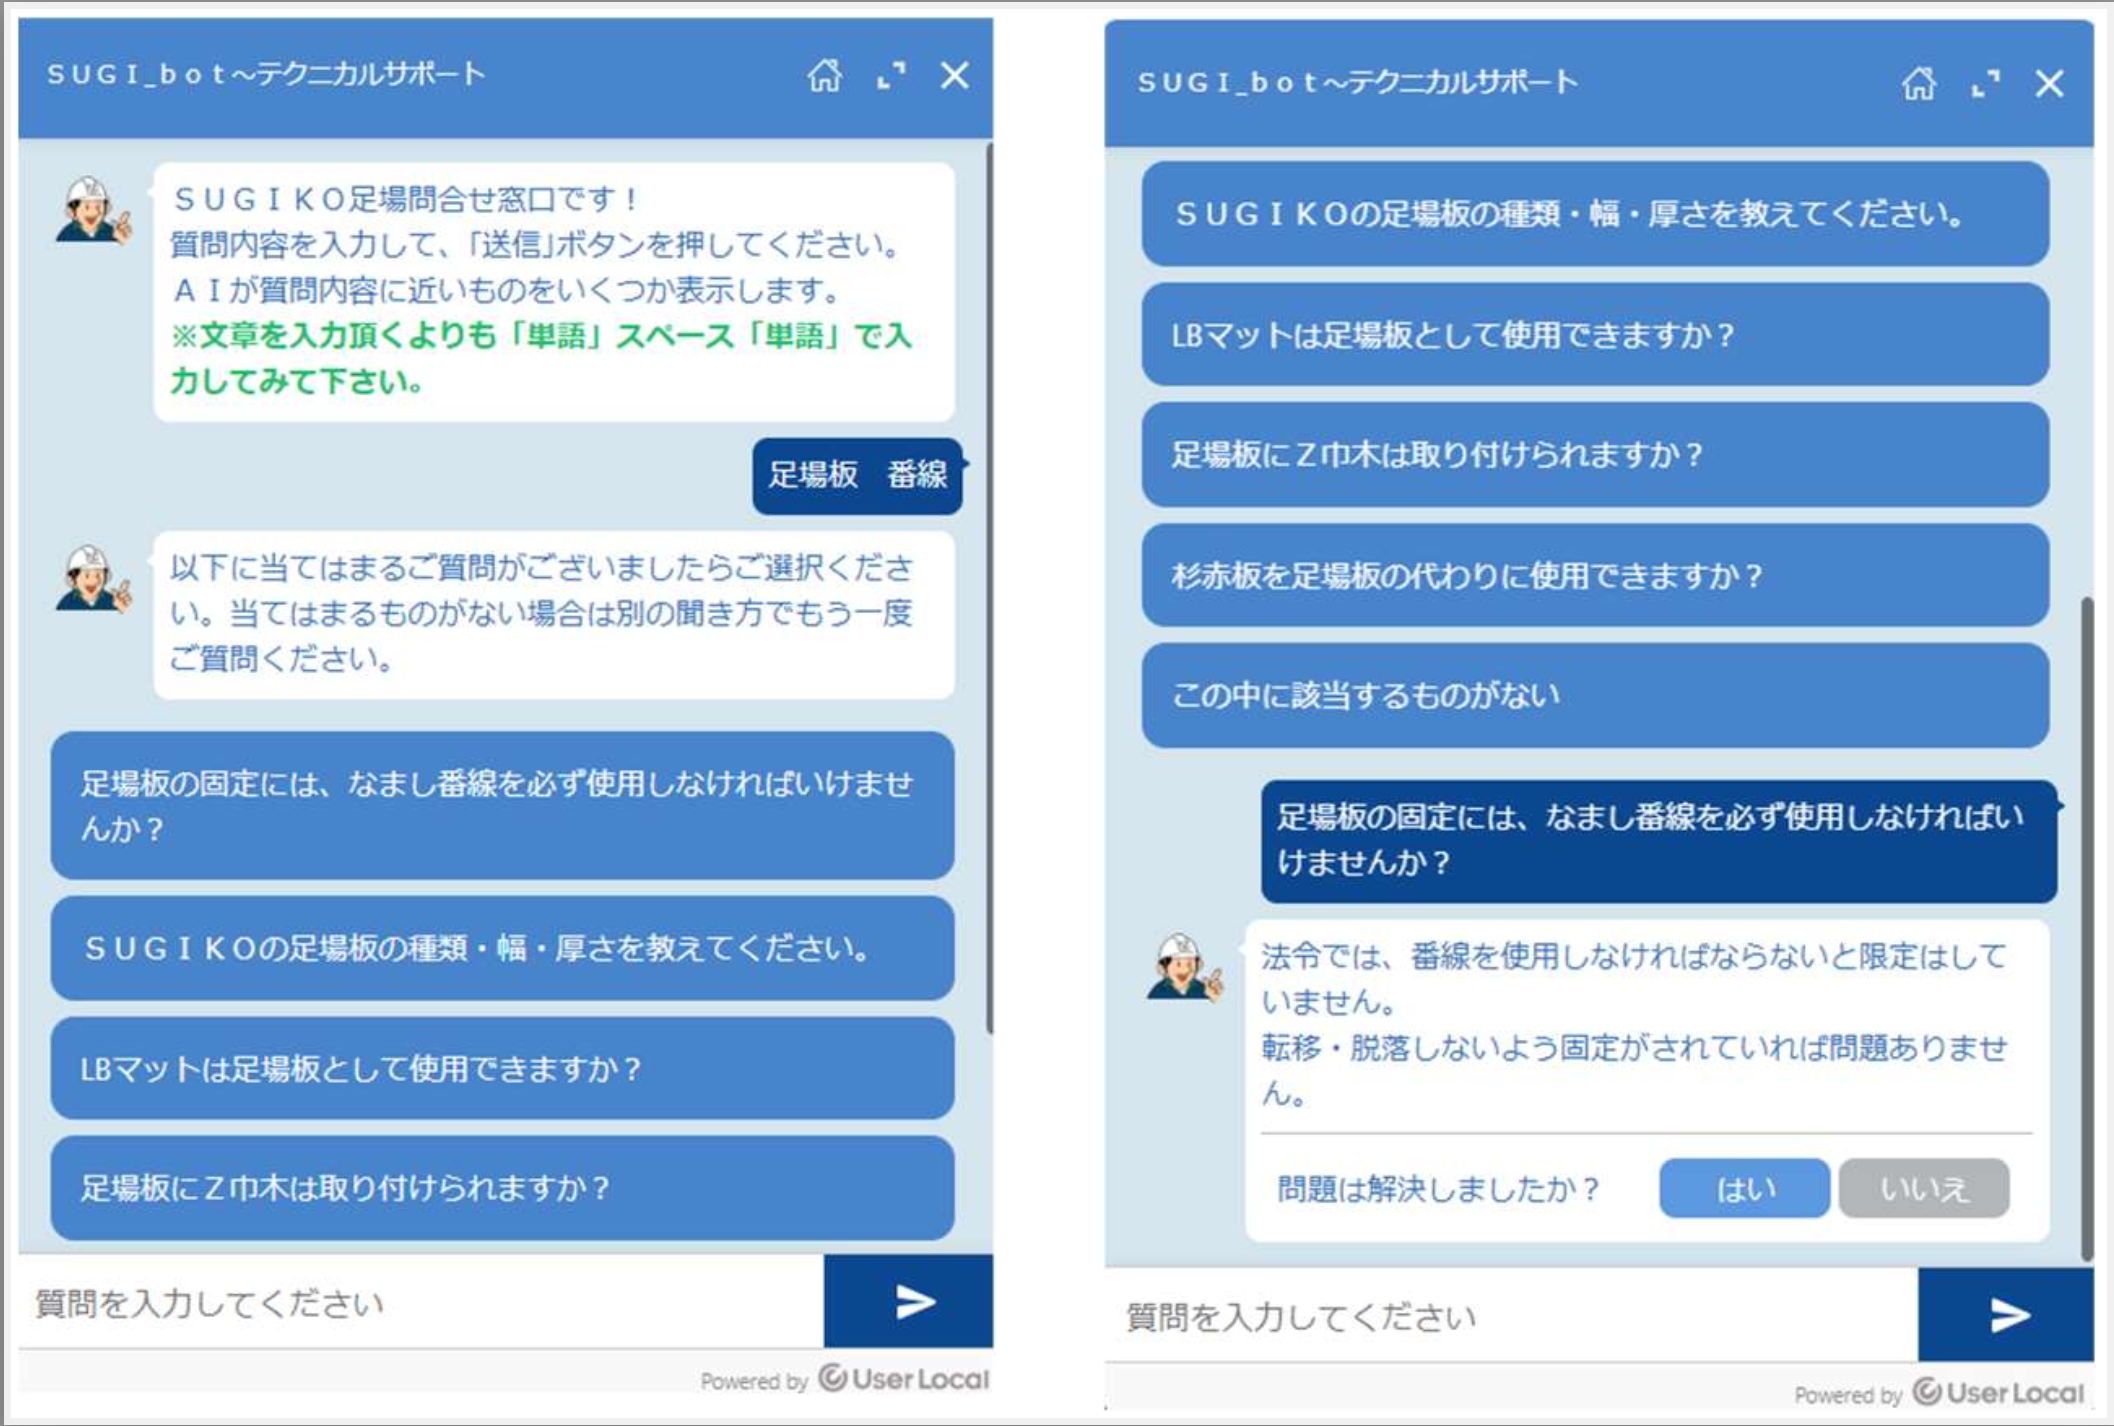Click the green ※文章を入力頂くよりも hint text

tap(541, 358)
